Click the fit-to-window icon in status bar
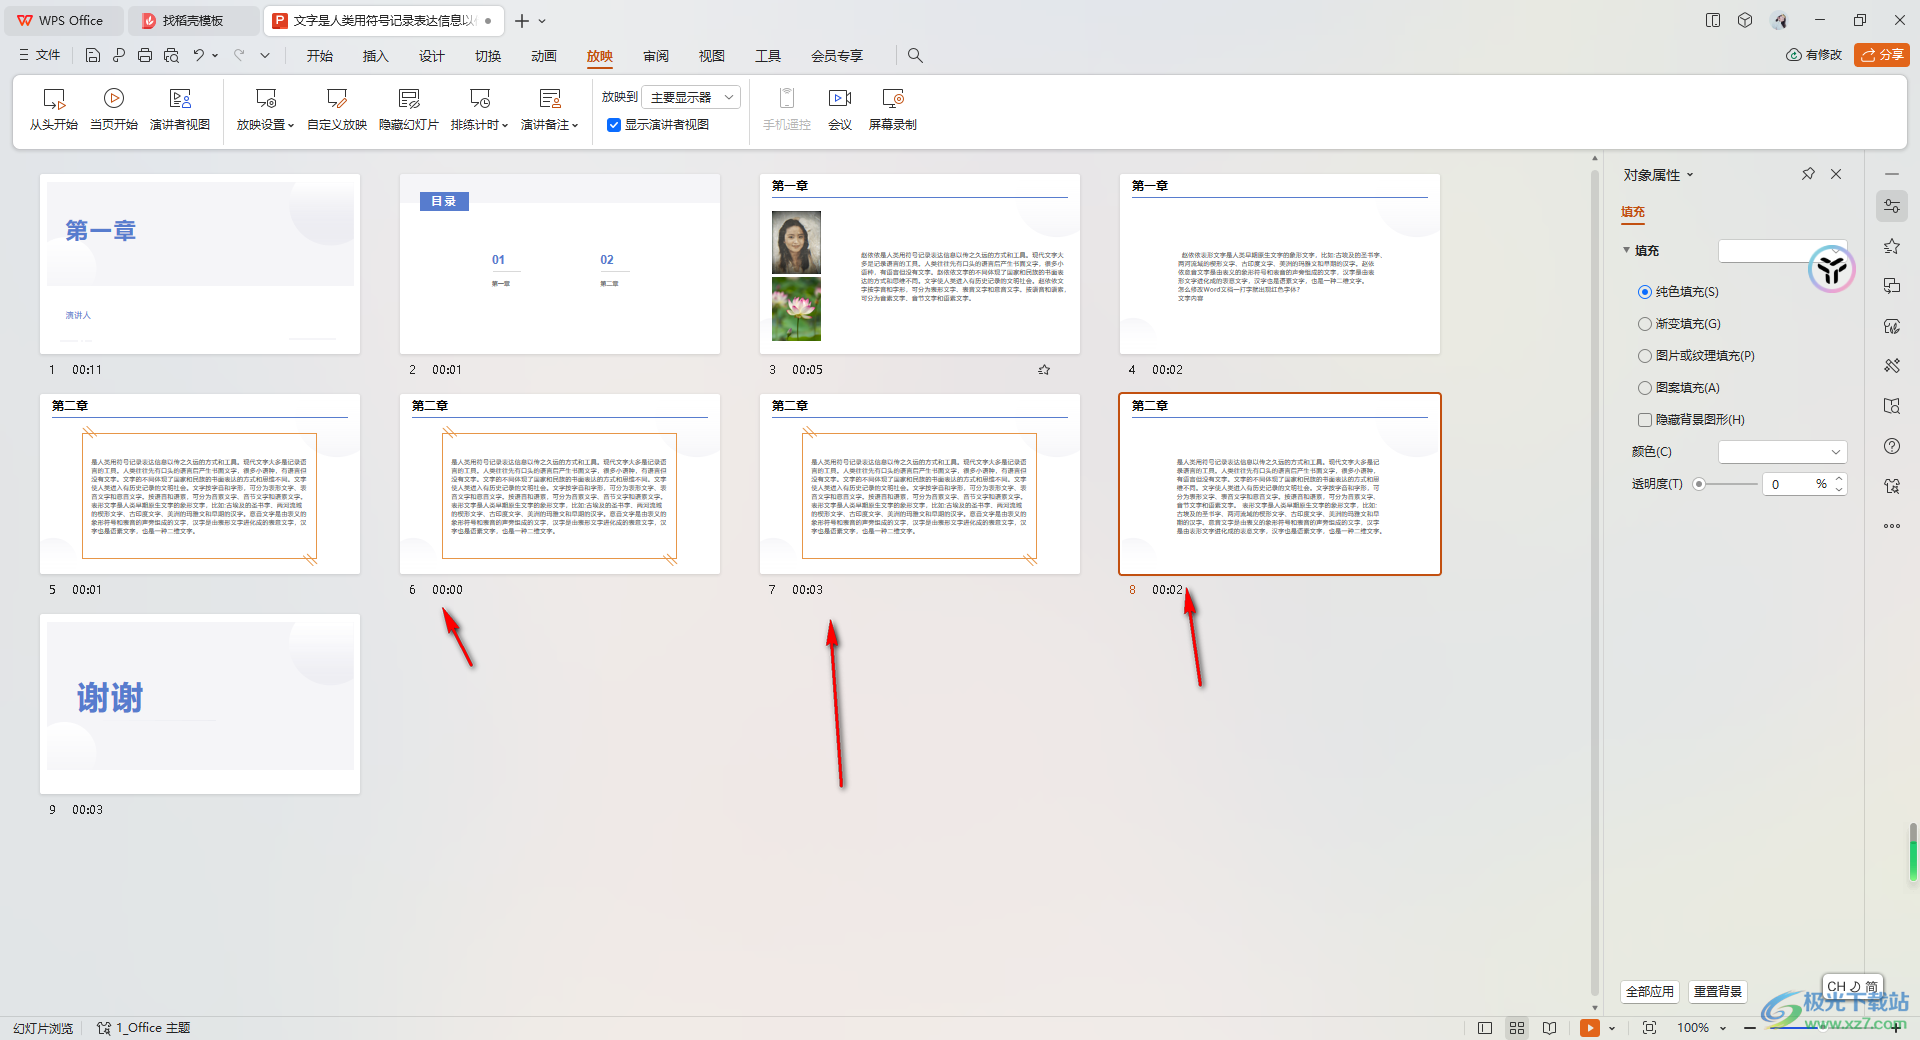Viewport: 1920px width, 1040px height. tap(1649, 1028)
